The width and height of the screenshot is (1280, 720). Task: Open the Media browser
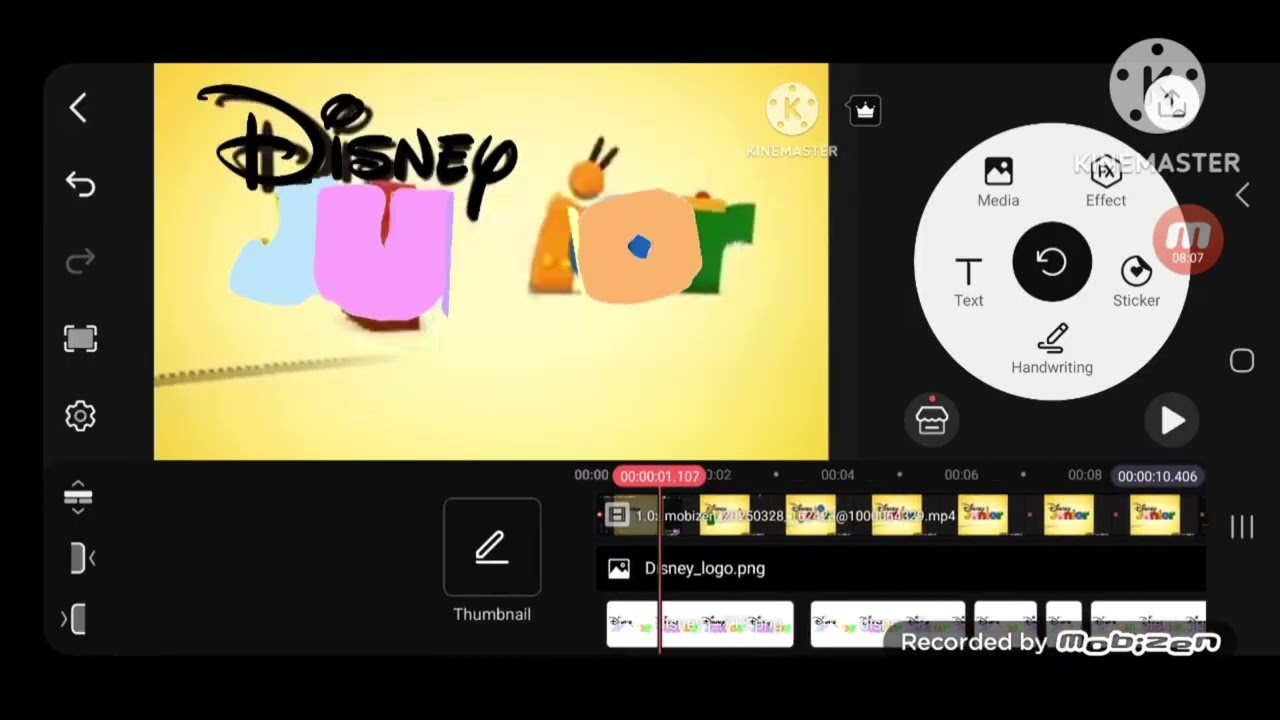(998, 182)
